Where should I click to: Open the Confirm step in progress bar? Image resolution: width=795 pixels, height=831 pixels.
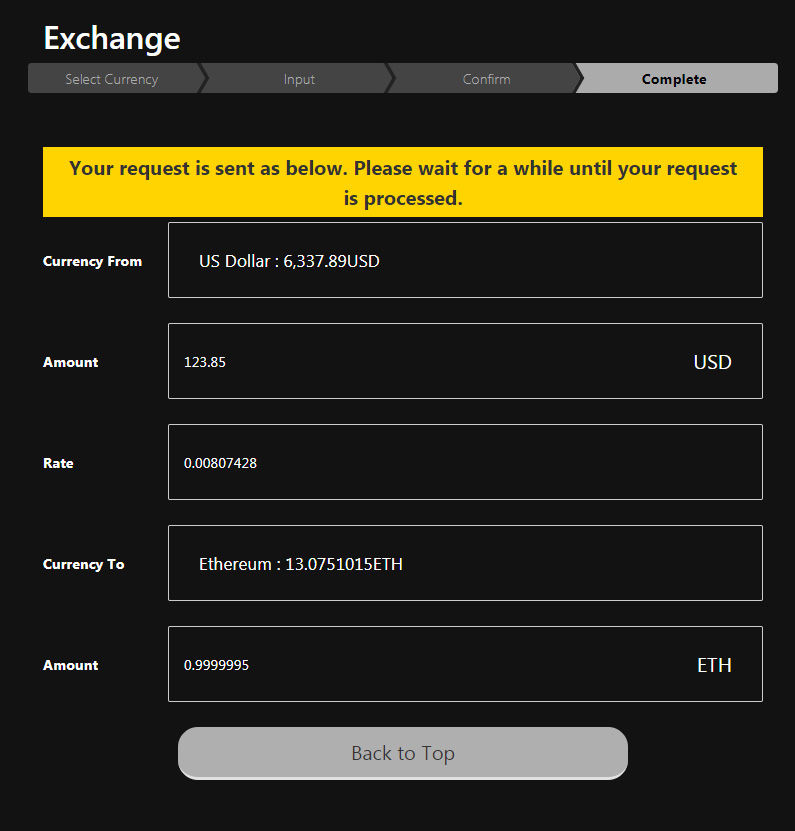pos(486,79)
